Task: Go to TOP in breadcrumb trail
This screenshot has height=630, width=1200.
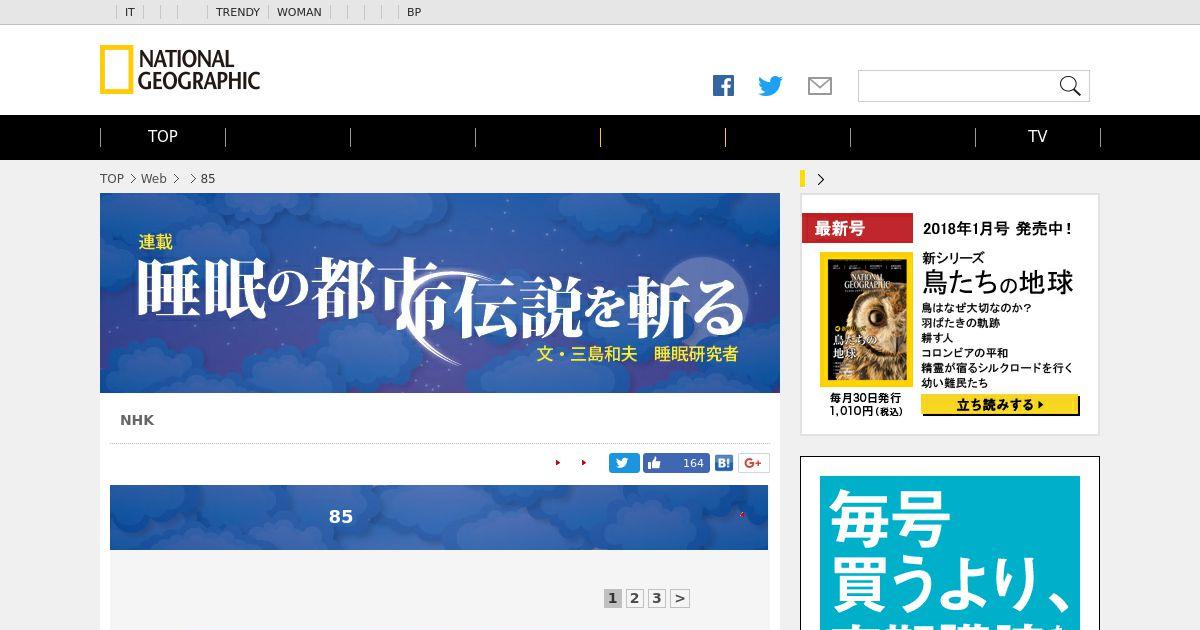Action: (112, 179)
